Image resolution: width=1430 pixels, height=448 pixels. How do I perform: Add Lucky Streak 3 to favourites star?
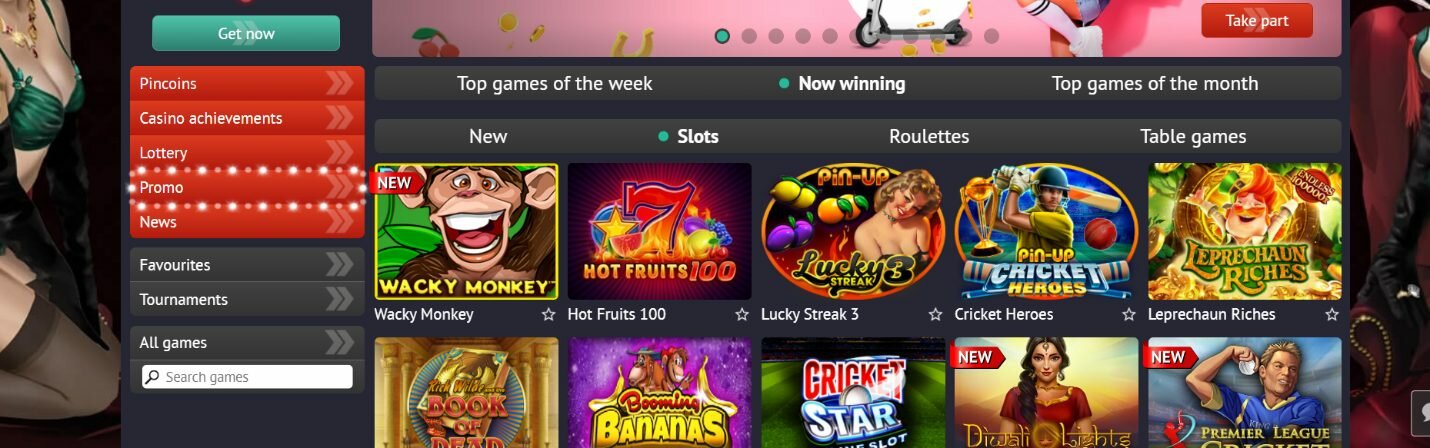(x=935, y=315)
